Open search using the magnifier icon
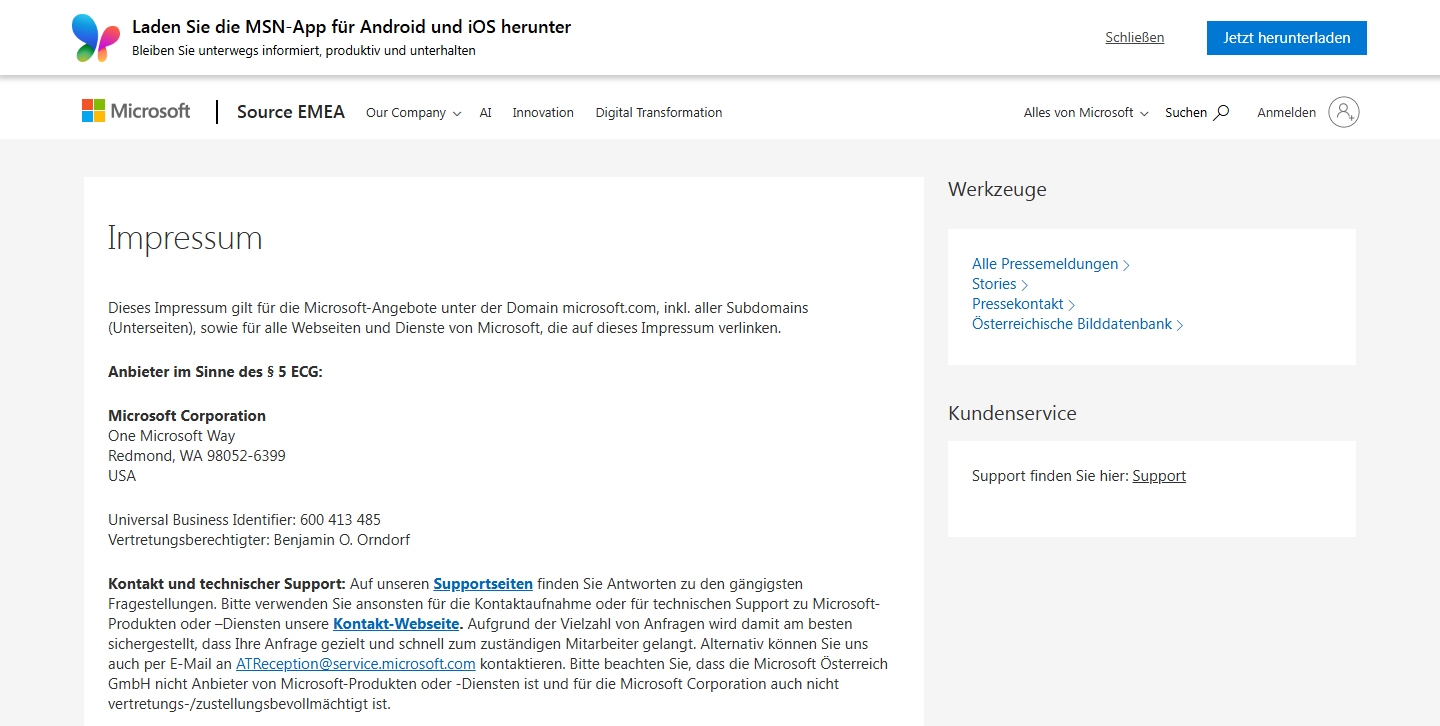Image resolution: width=1440 pixels, height=726 pixels. [x=1222, y=112]
